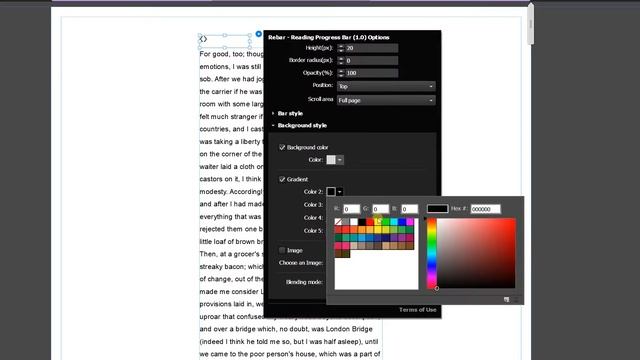The width and height of the screenshot is (640, 360).
Task: Click the Height value field
Action: click(371, 48)
